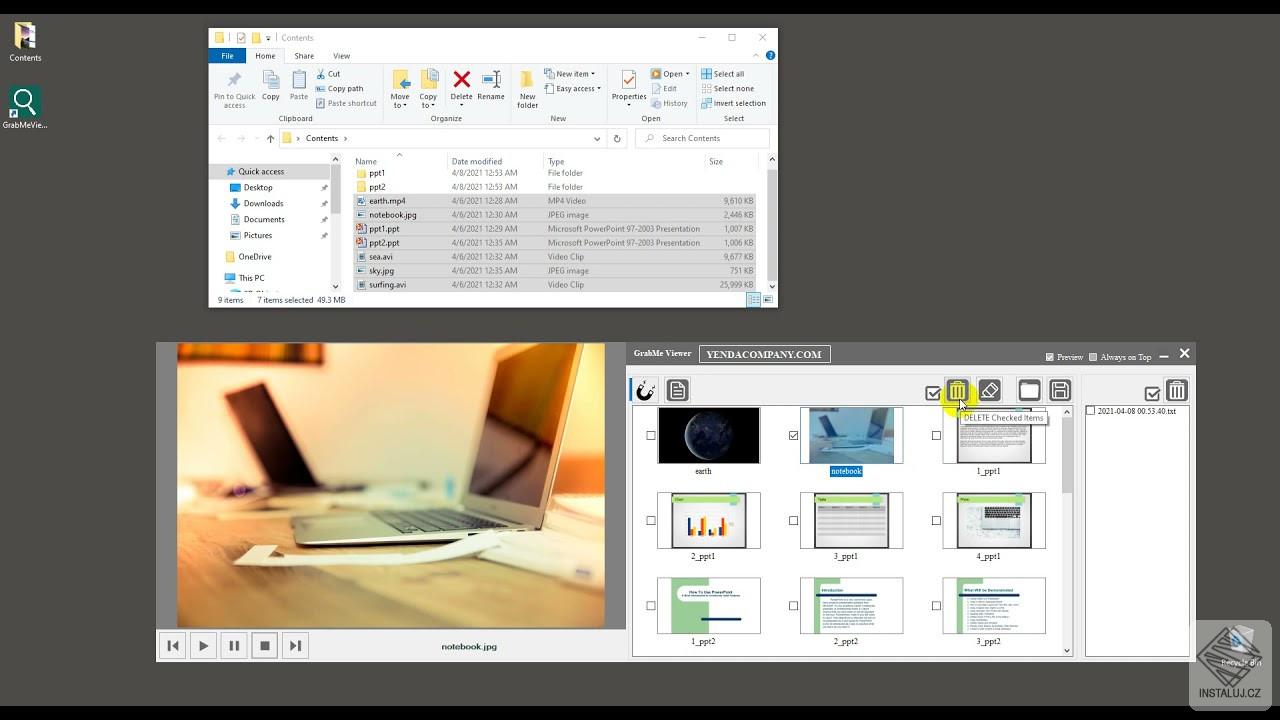
Task: Click the floppy disk save icon
Action: pos(1060,391)
